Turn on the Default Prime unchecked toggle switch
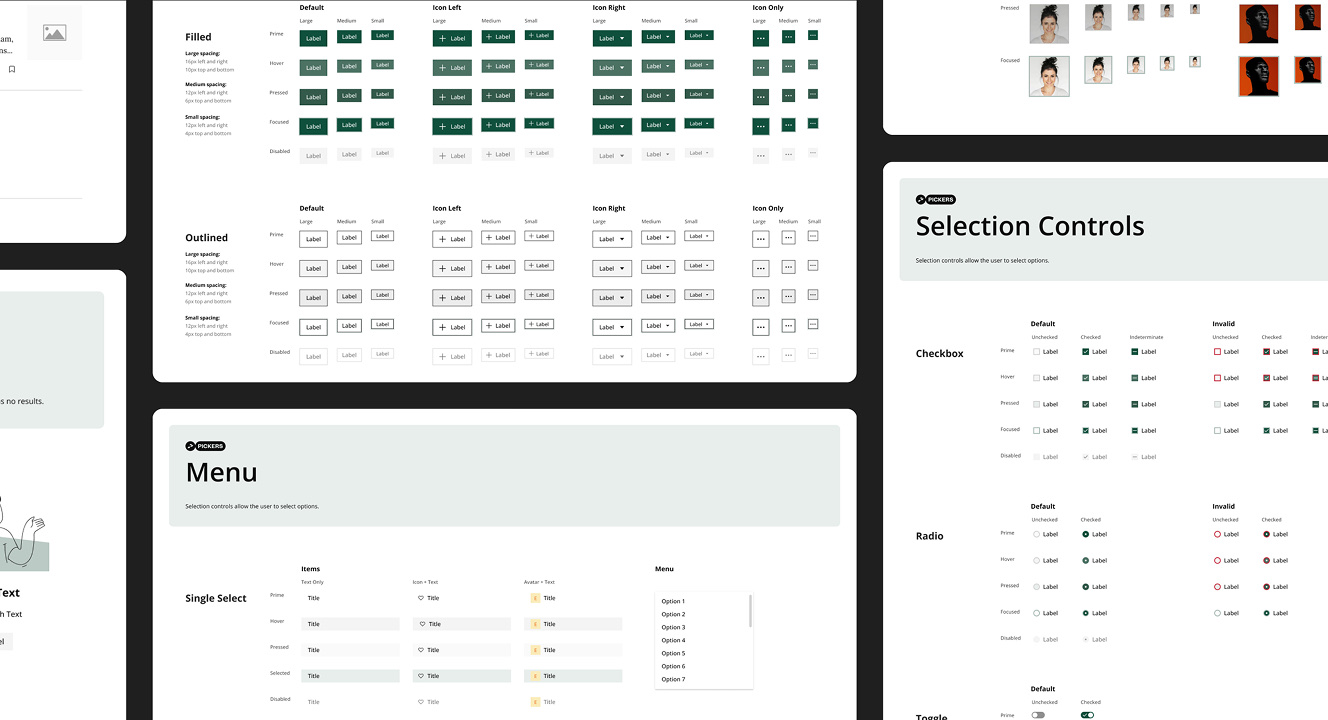Viewport: 1328px width, 720px height. tap(1038, 715)
